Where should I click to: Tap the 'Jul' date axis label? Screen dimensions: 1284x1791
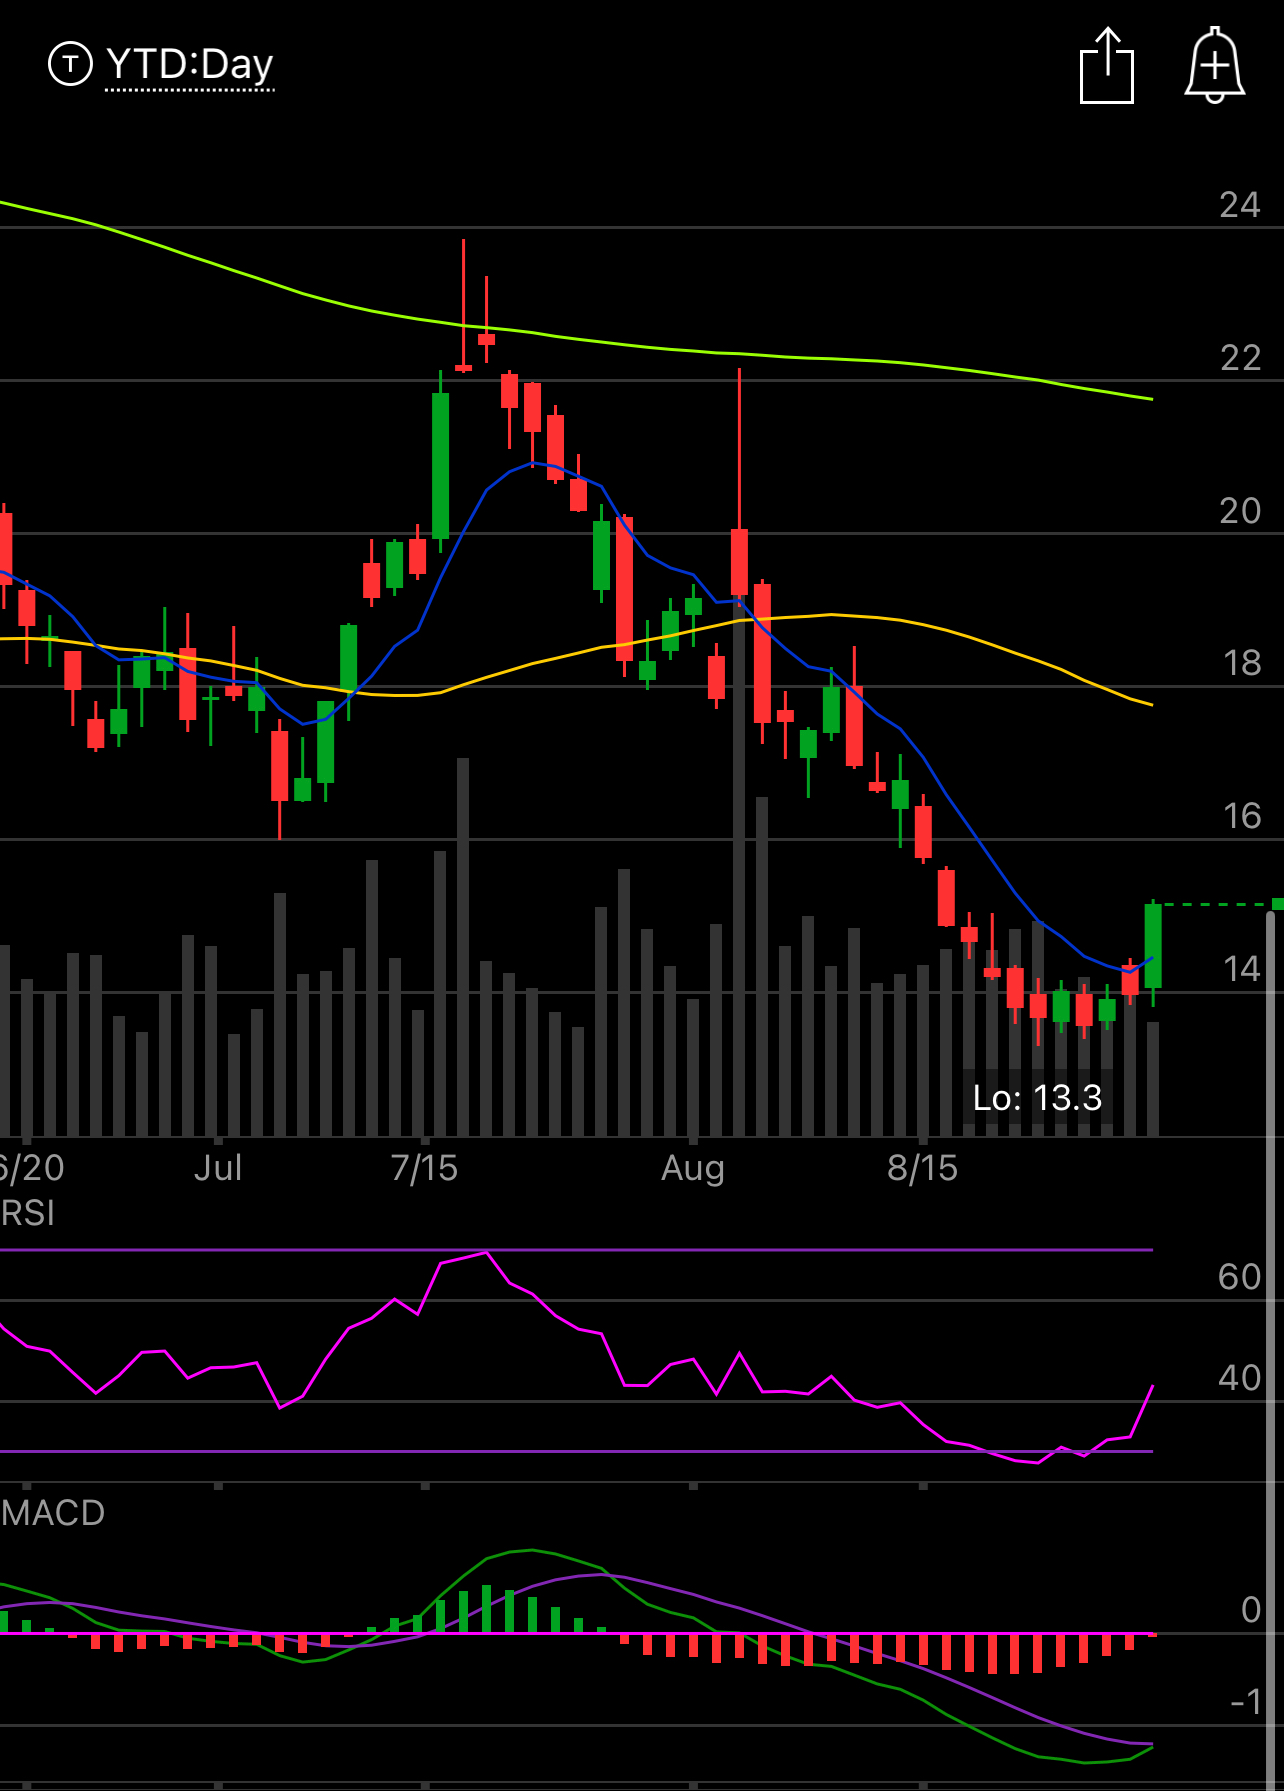218,1168
